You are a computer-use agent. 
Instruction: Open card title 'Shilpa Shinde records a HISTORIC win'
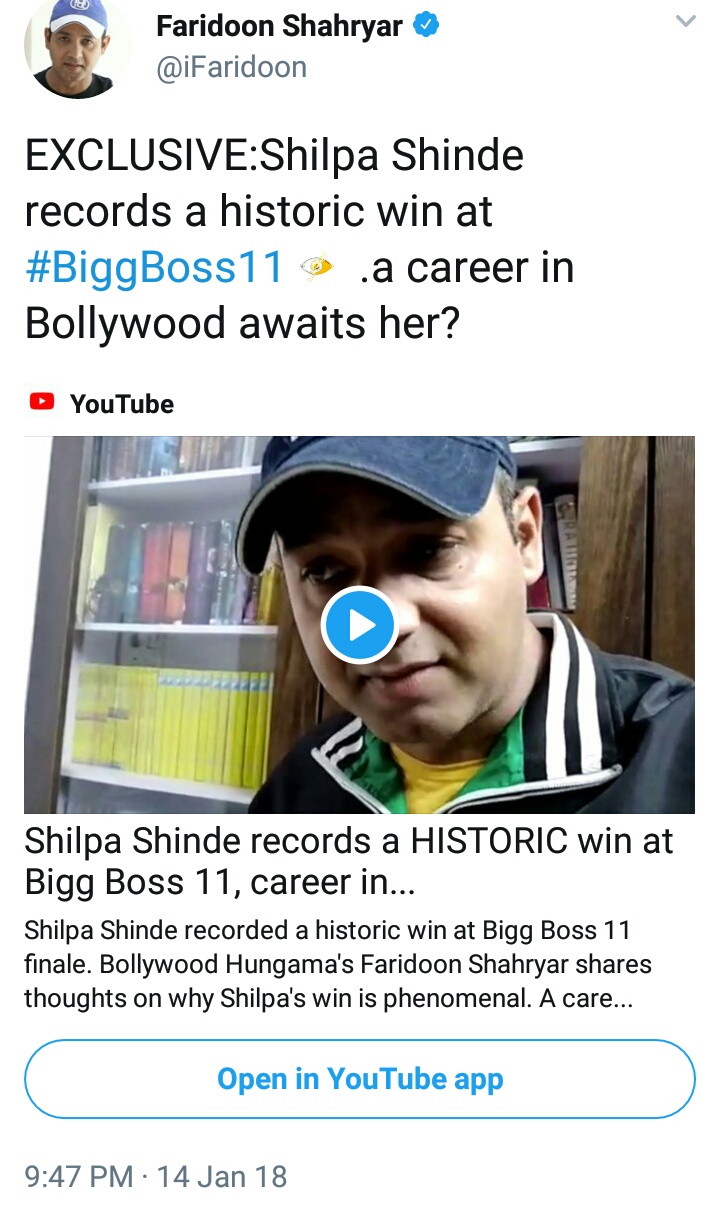[x=349, y=862]
